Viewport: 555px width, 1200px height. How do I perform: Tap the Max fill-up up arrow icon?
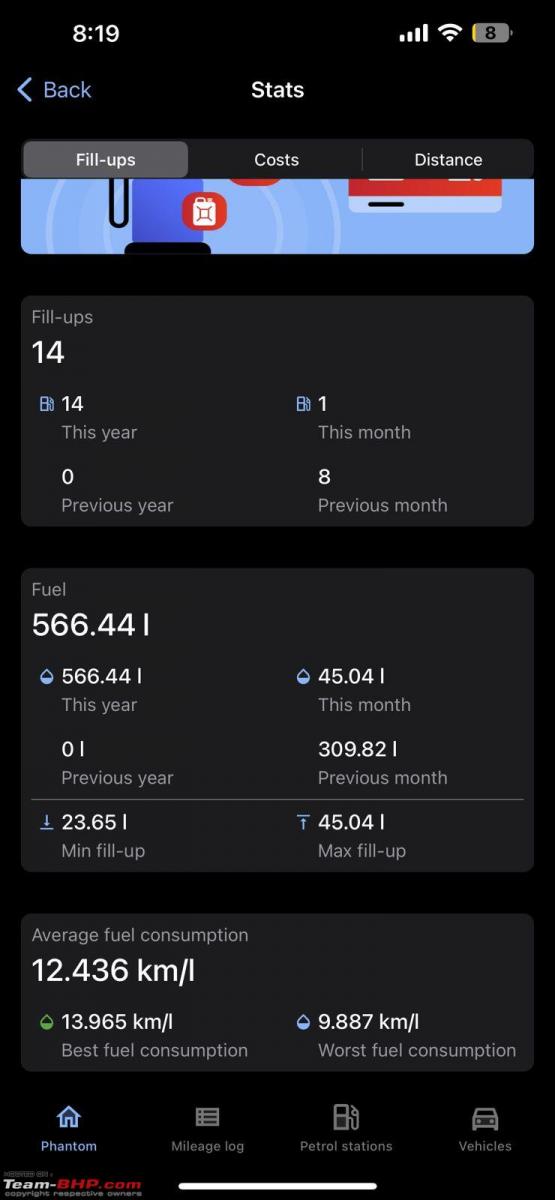tap(303, 822)
